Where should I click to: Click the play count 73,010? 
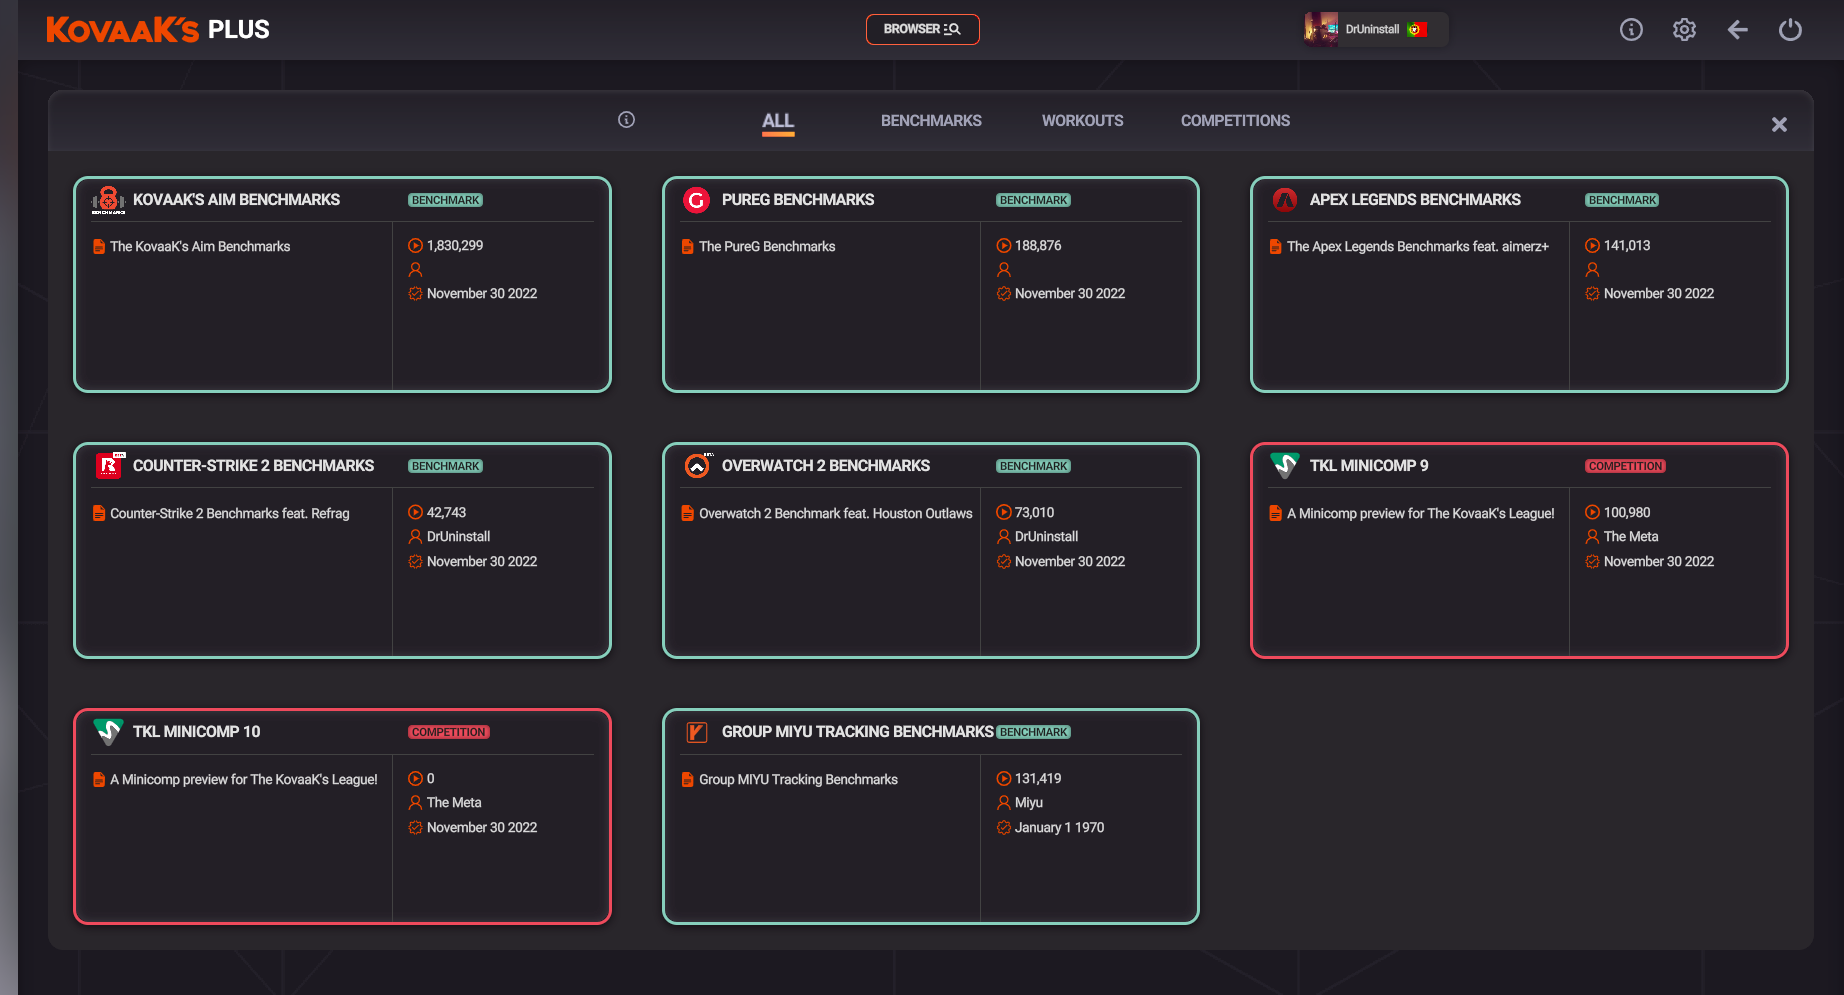1034,512
